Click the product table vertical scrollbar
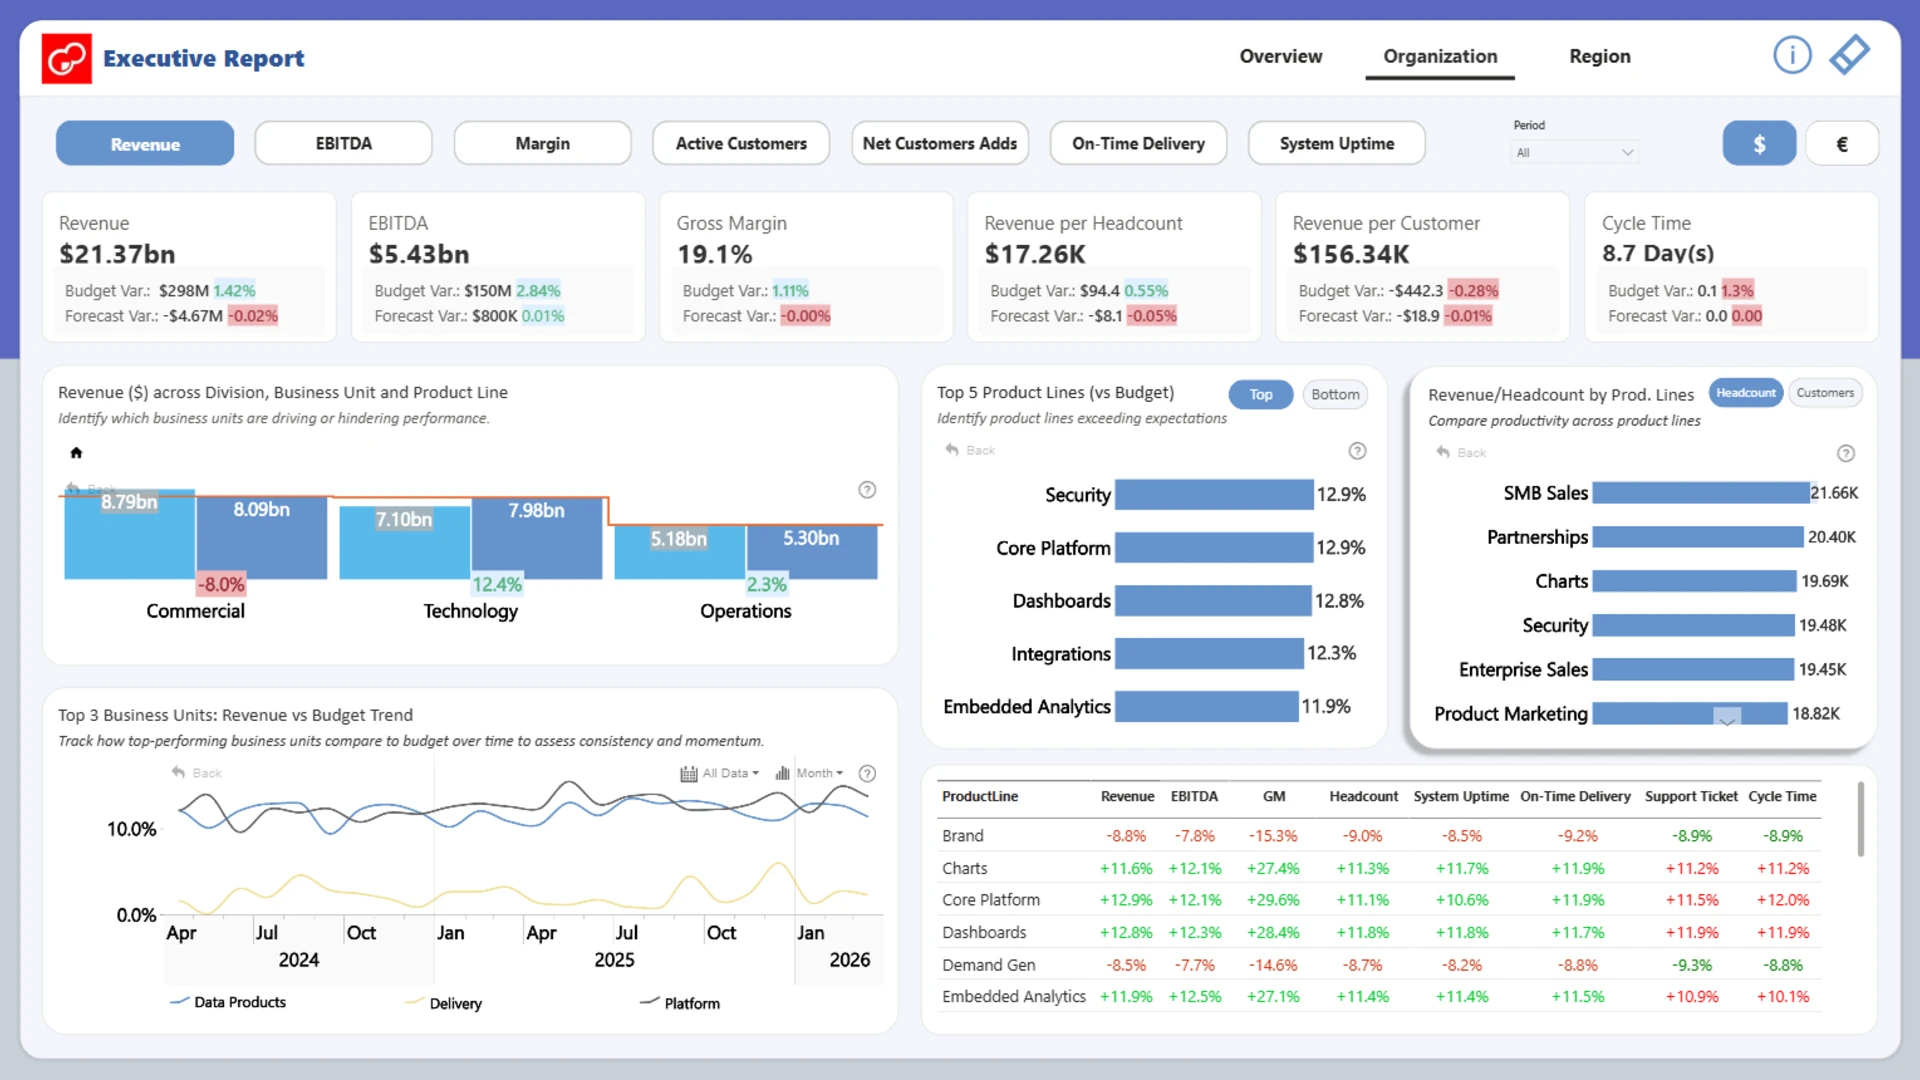1920x1080 pixels. point(1860,820)
